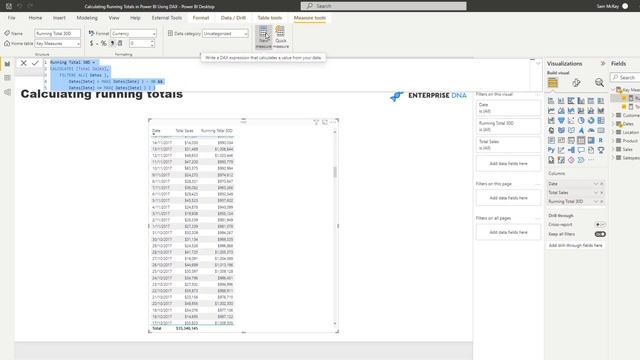Viewport: 640px width, 360px height.
Task: Choose the map globe visual
Action: pos(551,130)
